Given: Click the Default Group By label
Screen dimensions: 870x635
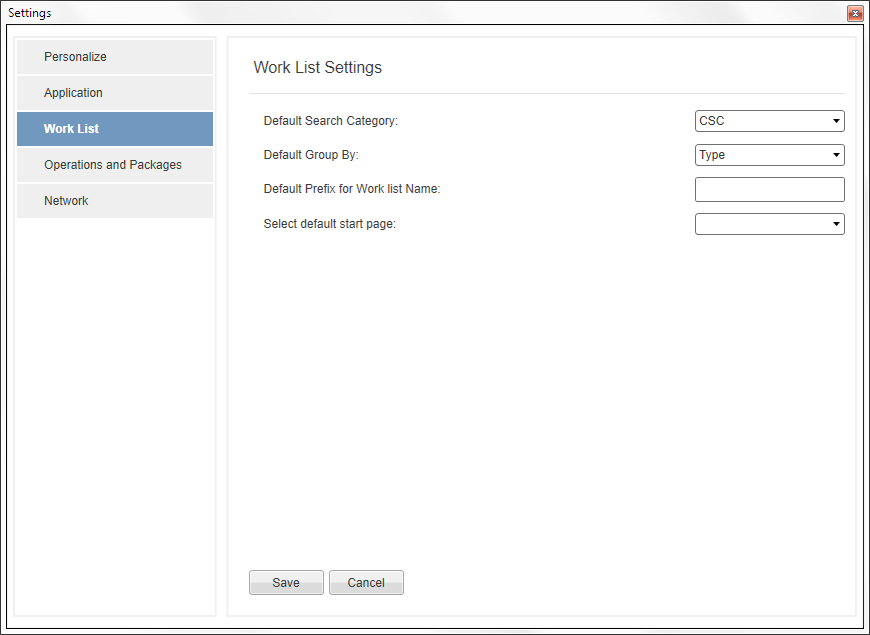Looking at the screenshot, I should click(x=311, y=155).
